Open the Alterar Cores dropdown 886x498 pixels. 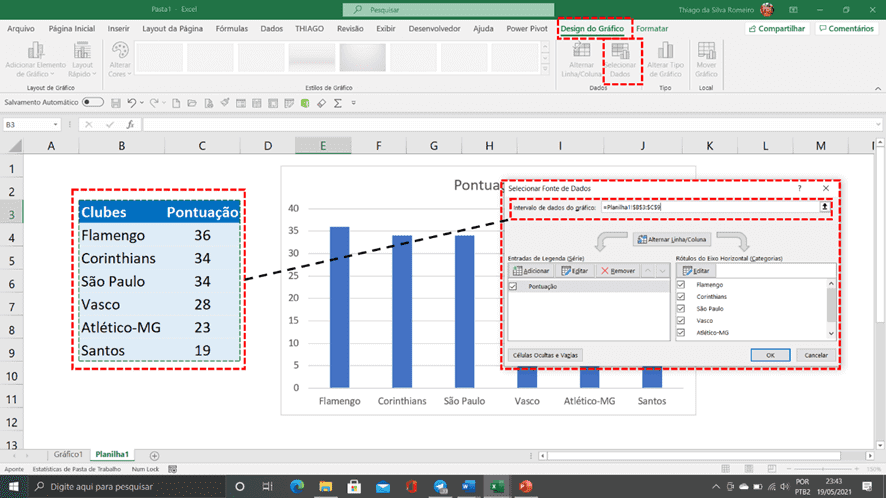[120, 60]
